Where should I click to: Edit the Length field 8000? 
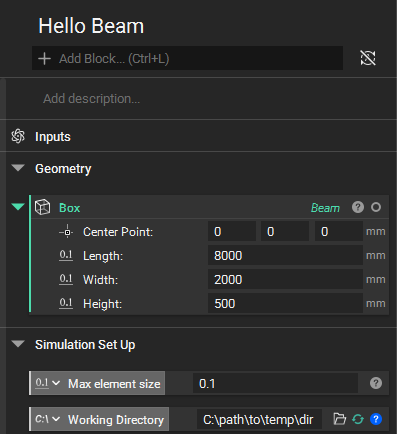tap(285, 255)
